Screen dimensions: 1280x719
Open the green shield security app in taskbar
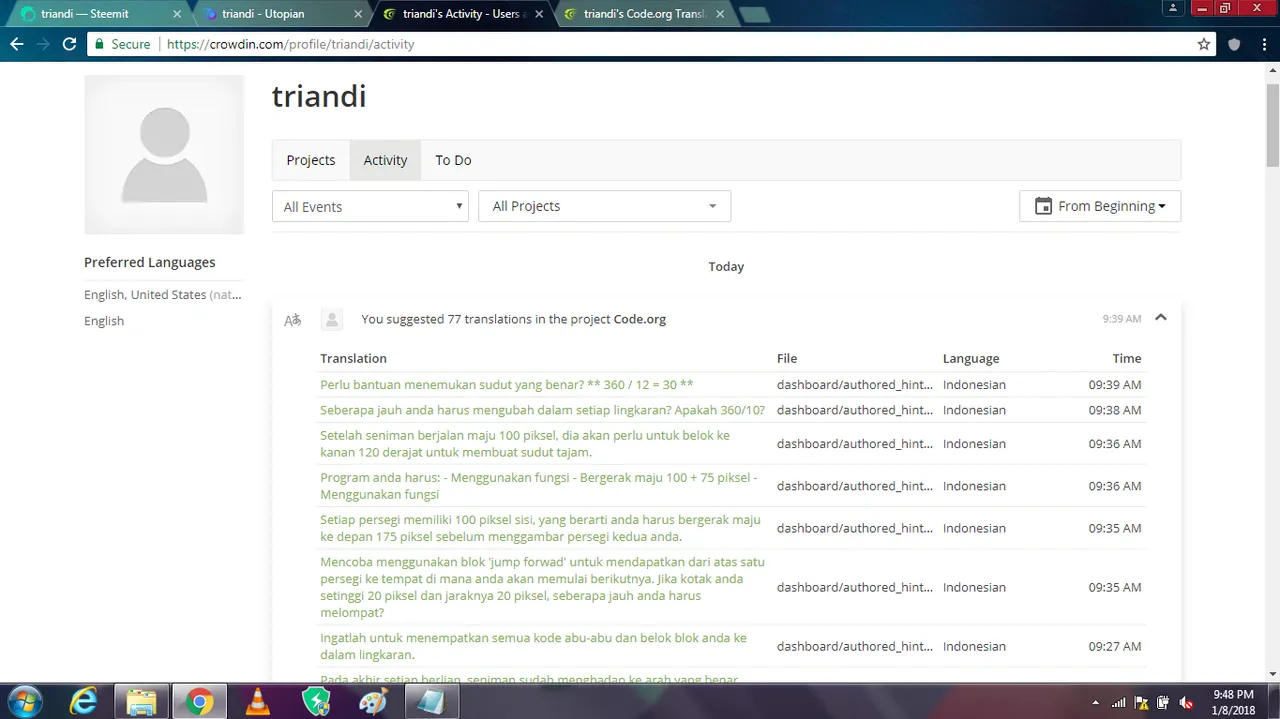316,702
